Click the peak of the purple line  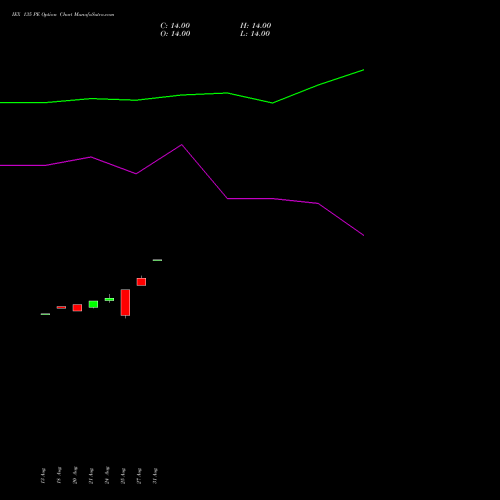[182, 145]
